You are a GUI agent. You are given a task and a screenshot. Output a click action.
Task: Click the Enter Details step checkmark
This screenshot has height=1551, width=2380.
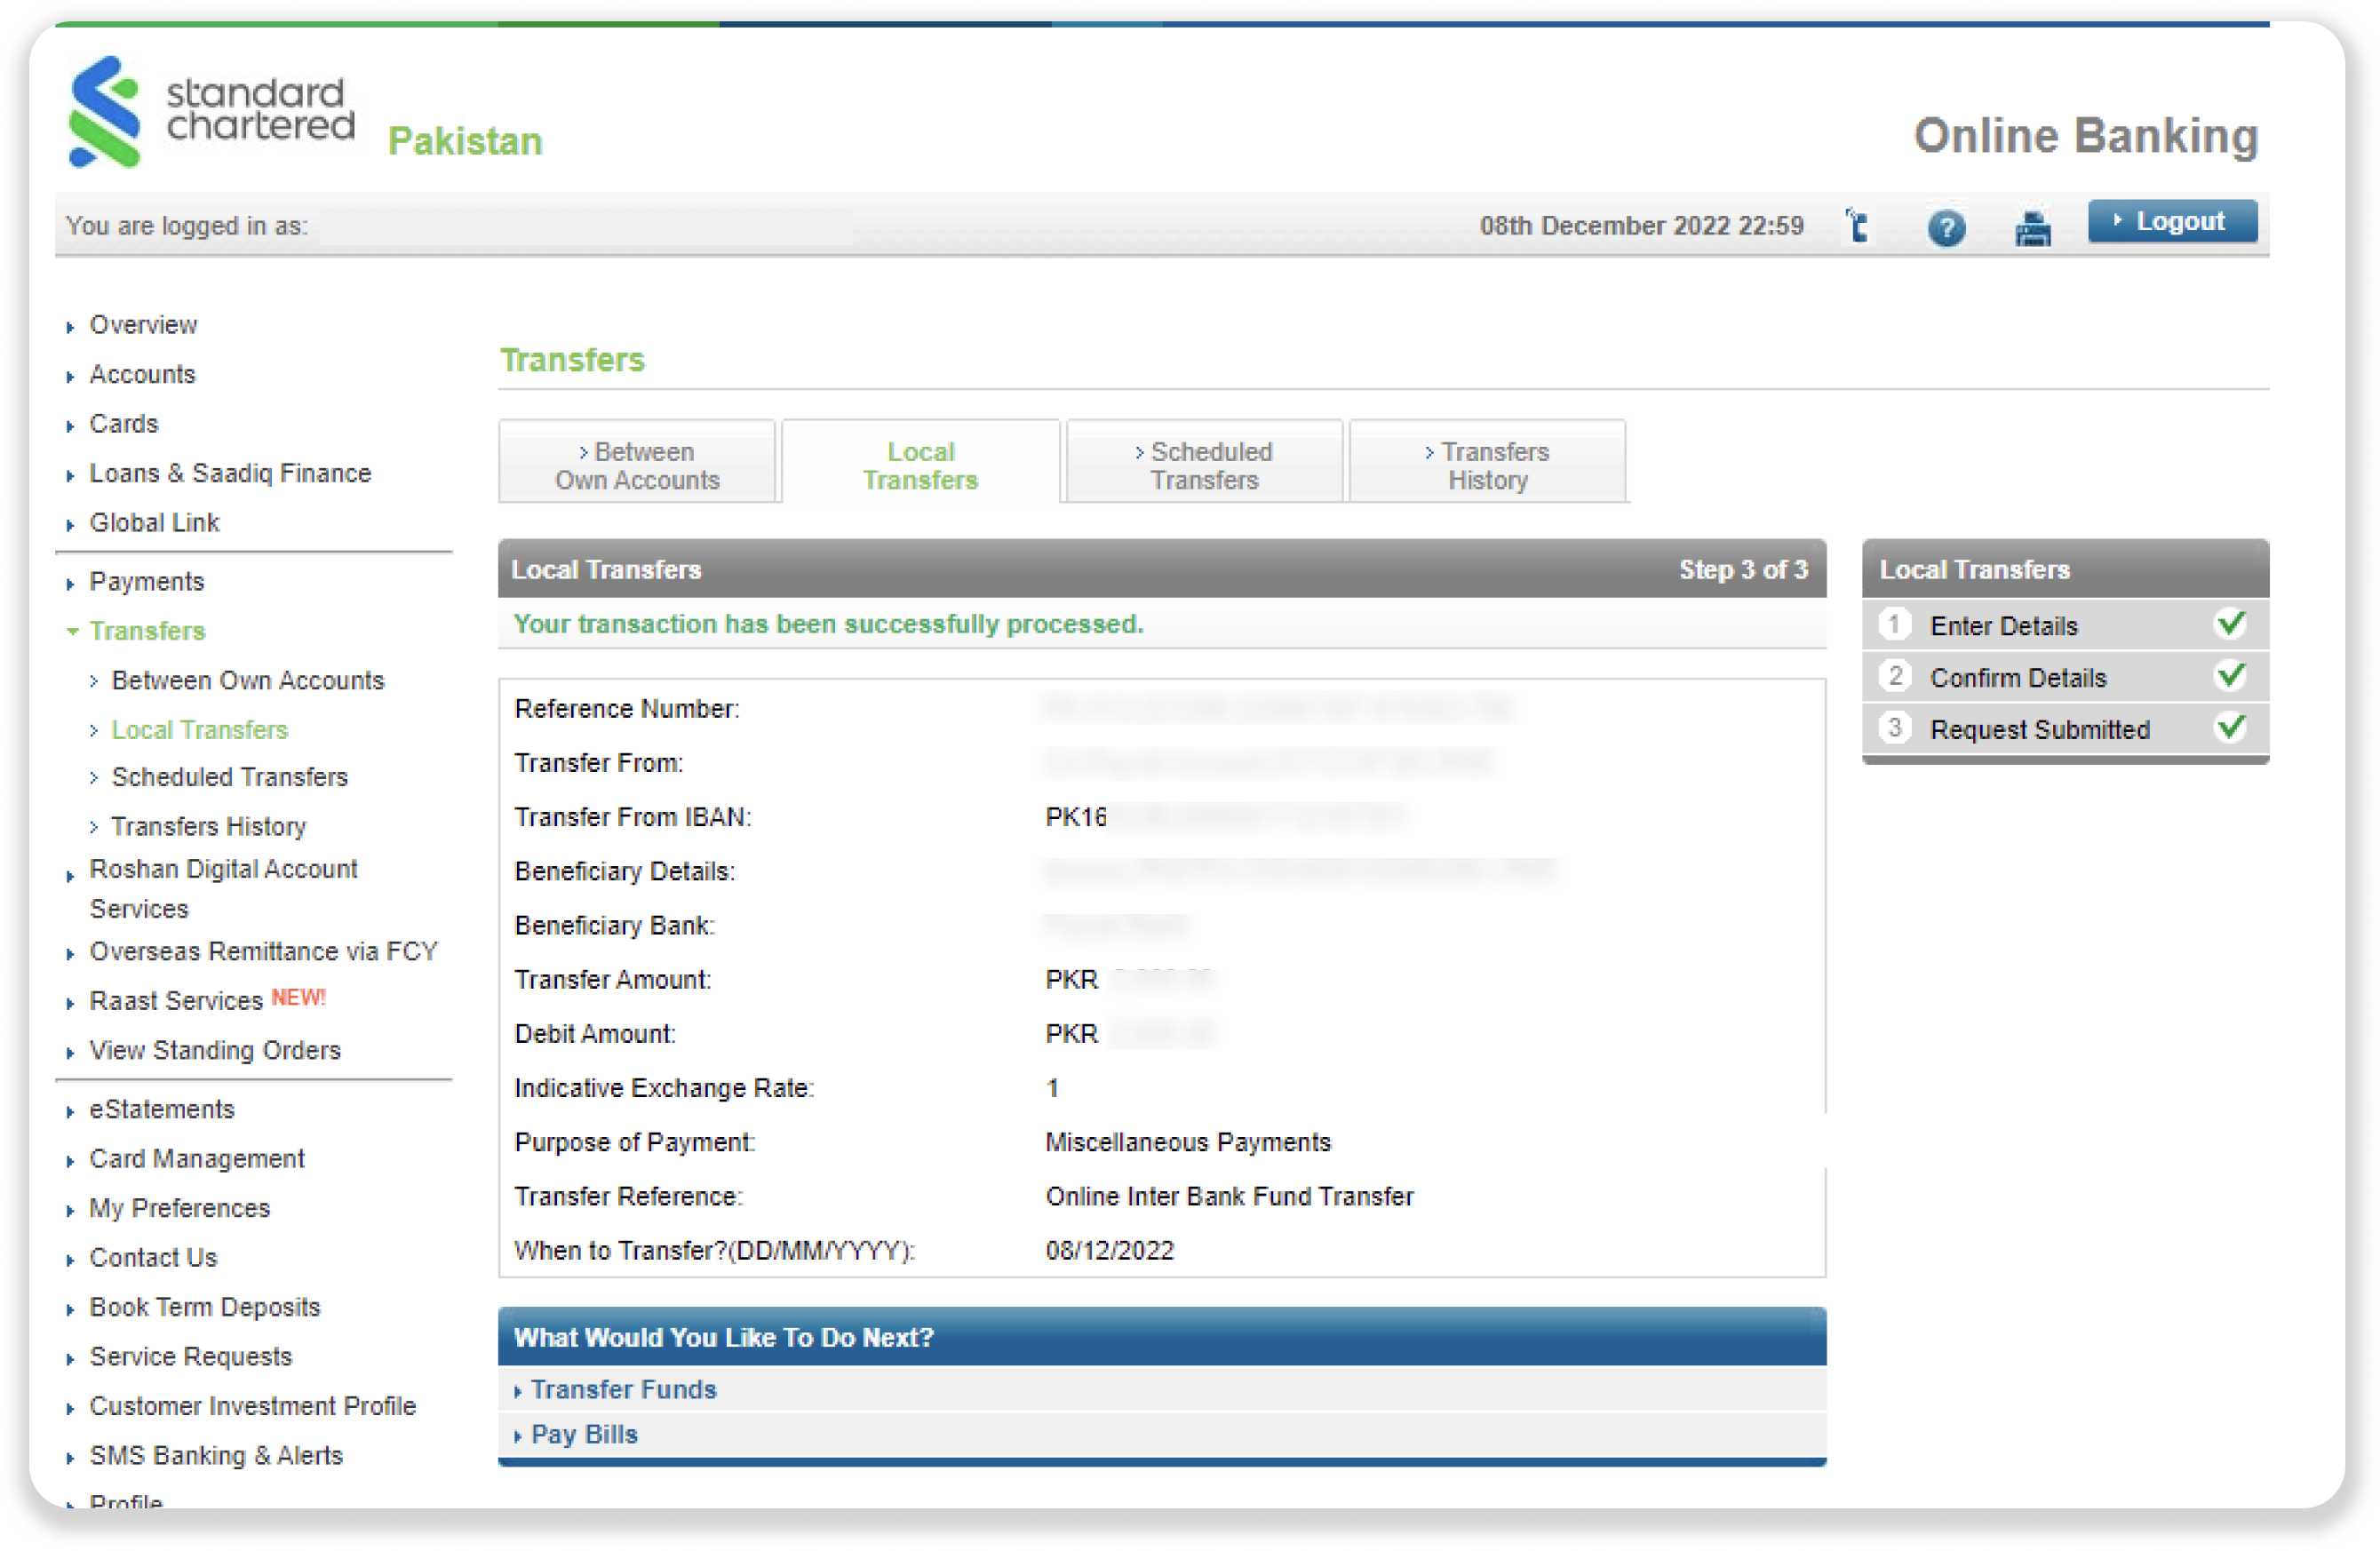2230,625
